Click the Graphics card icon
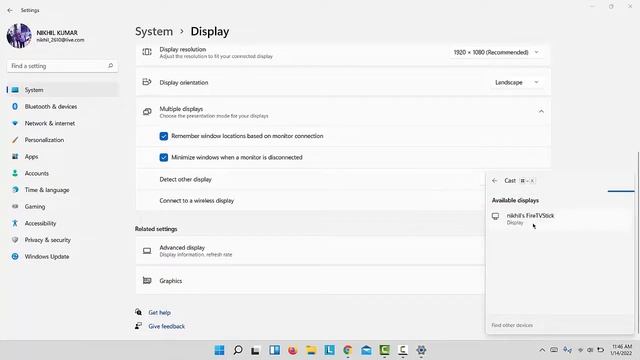Image resolution: width=640 pixels, height=360 pixels. 147,280
